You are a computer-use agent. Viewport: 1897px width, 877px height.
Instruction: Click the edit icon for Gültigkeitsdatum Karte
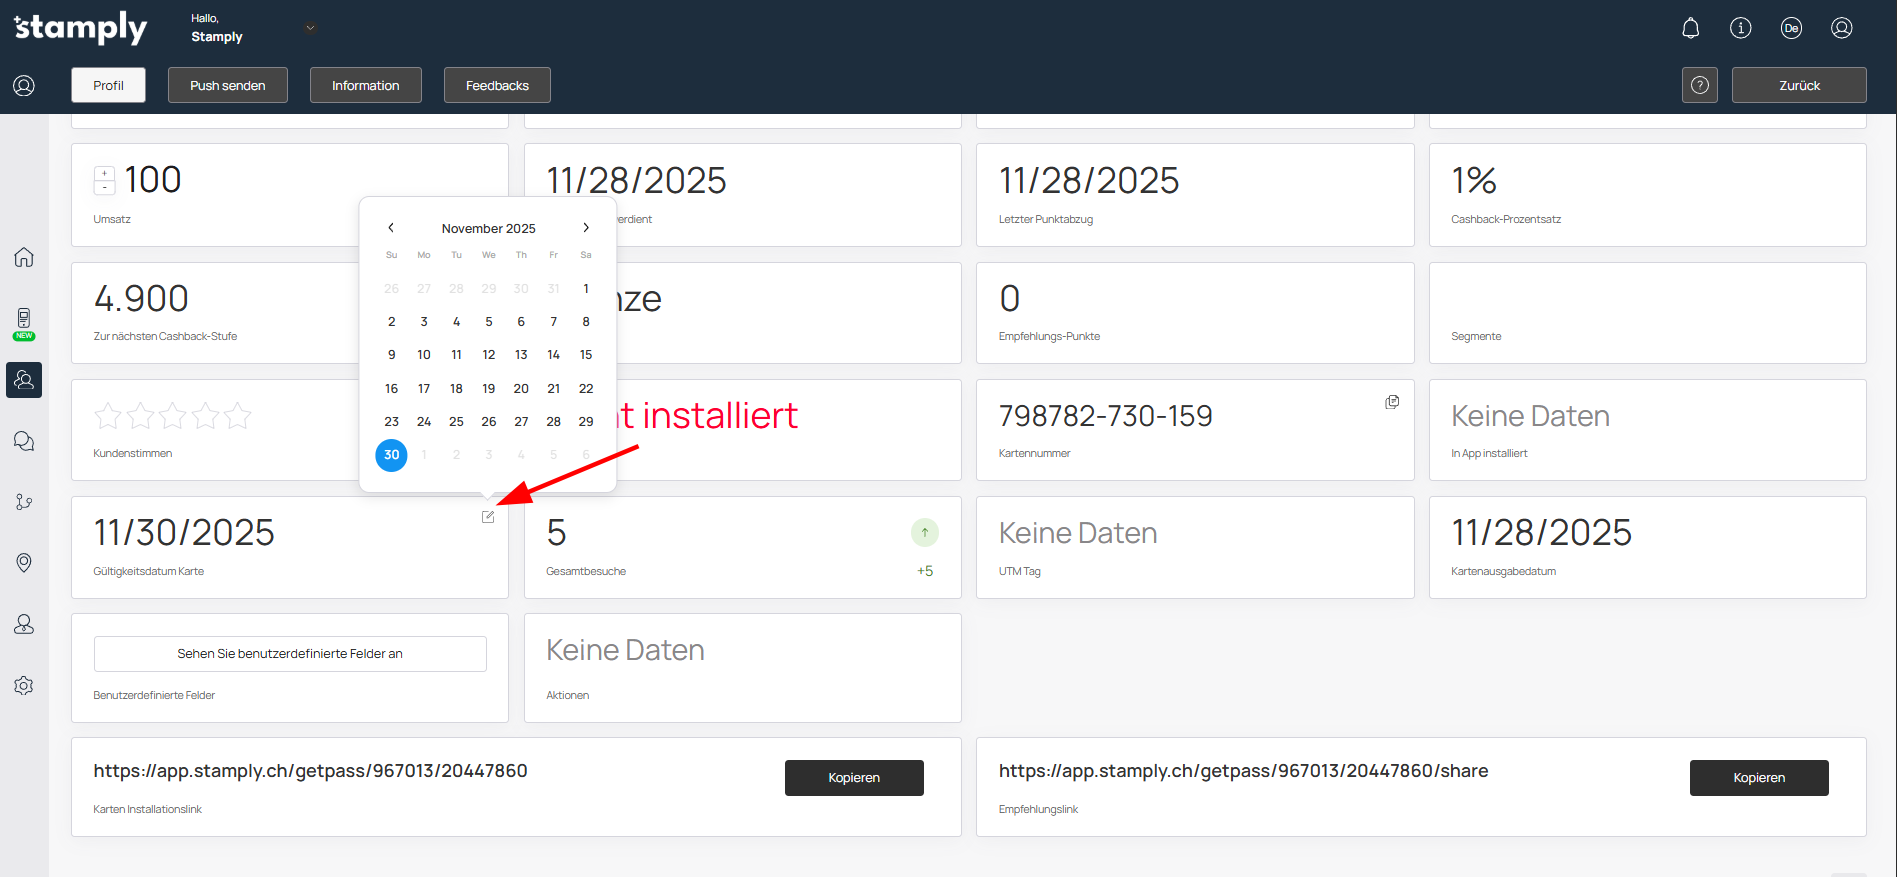pos(488,517)
